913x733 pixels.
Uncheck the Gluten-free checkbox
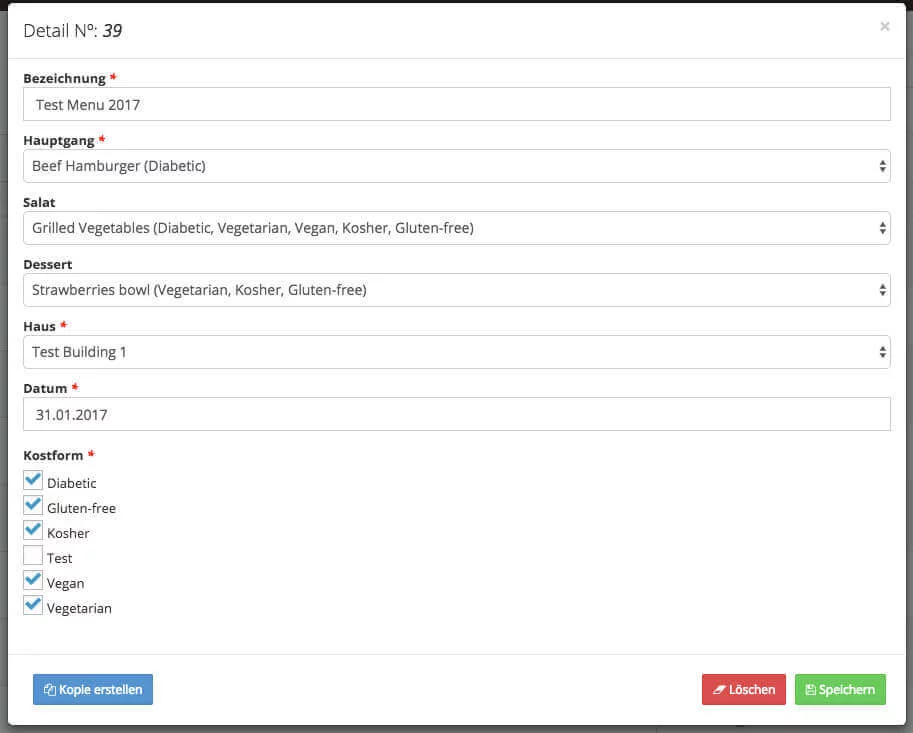click(x=33, y=506)
